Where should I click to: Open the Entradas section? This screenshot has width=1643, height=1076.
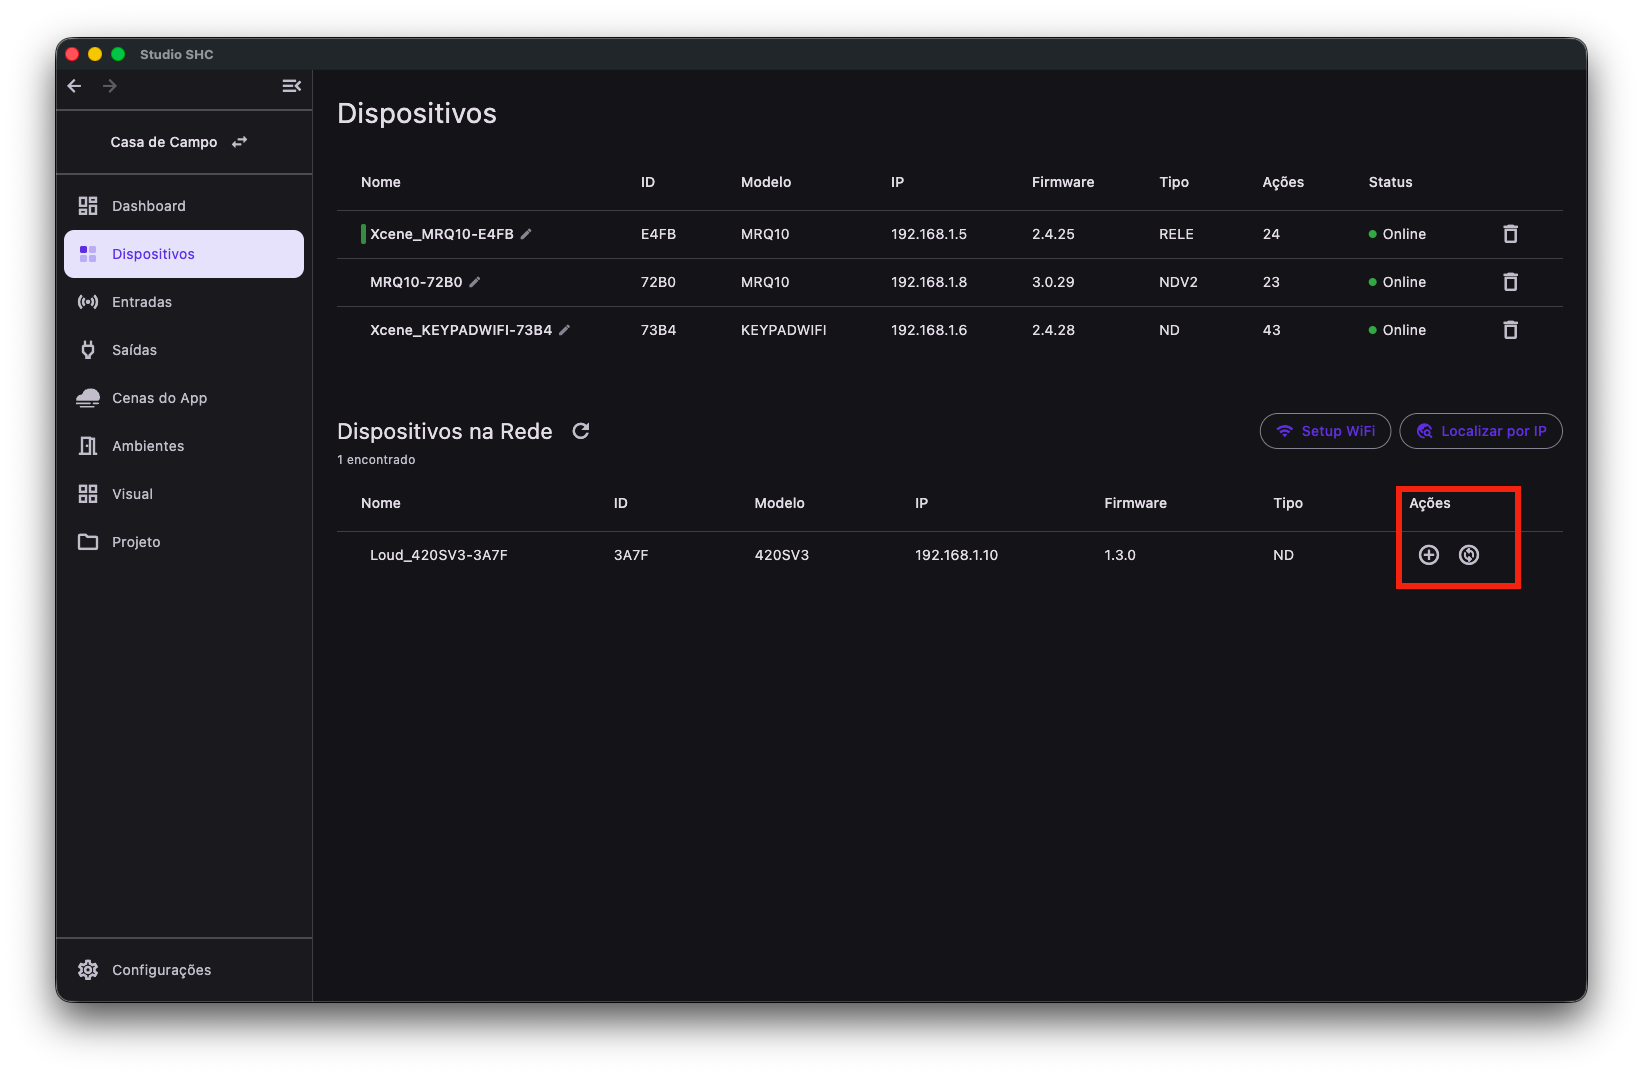[x=184, y=302]
